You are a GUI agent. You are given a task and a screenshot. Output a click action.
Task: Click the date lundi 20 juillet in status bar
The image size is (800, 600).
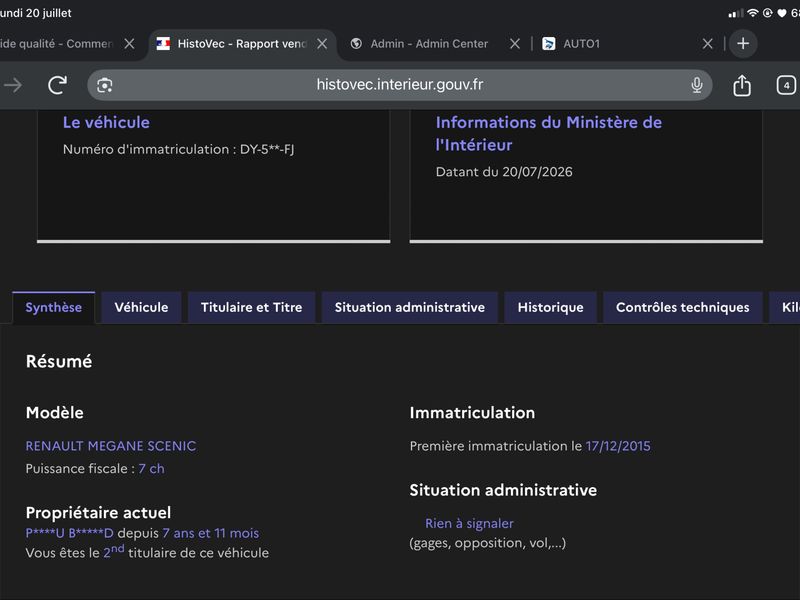36,13
